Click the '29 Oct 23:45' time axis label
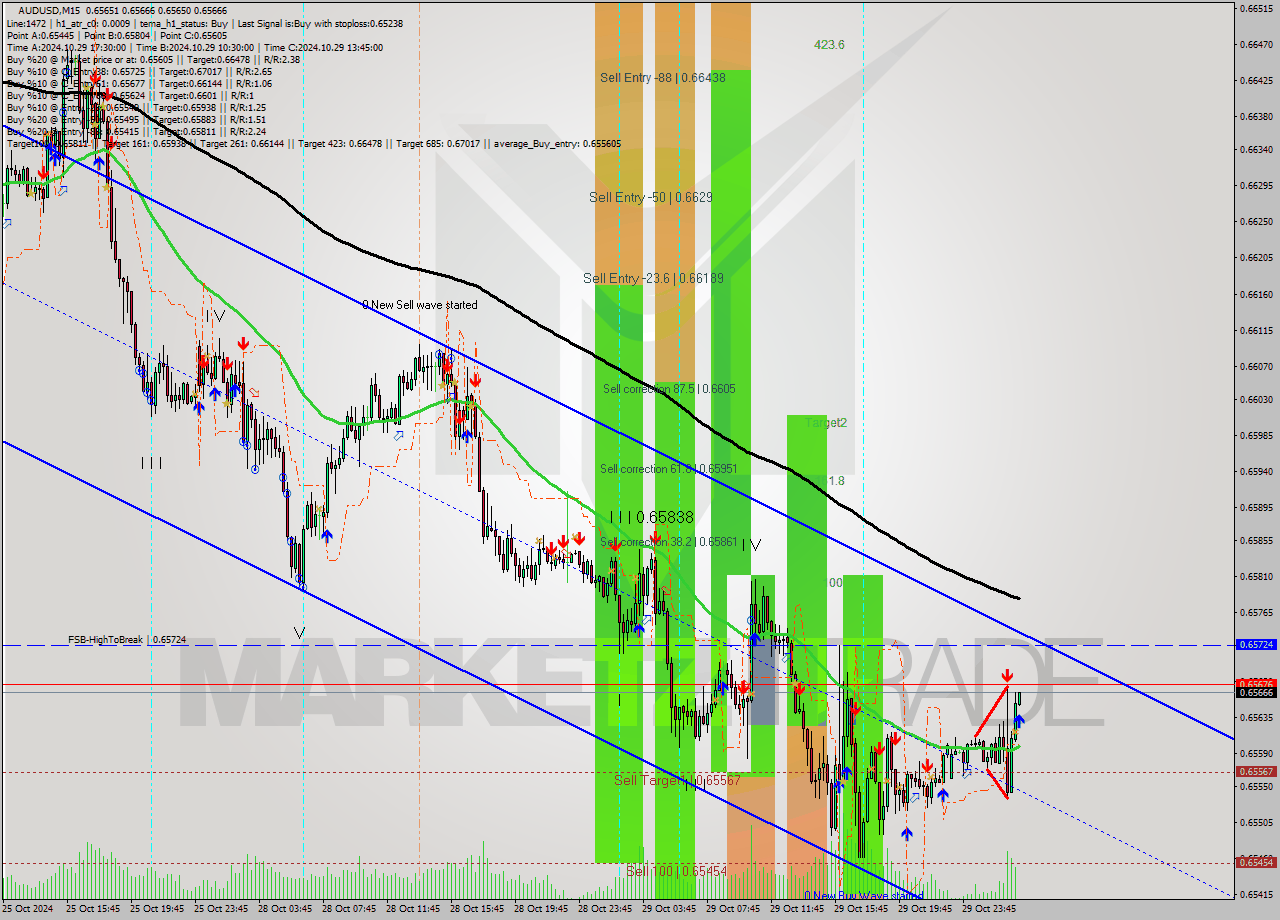The image size is (1280, 920). click(988, 909)
